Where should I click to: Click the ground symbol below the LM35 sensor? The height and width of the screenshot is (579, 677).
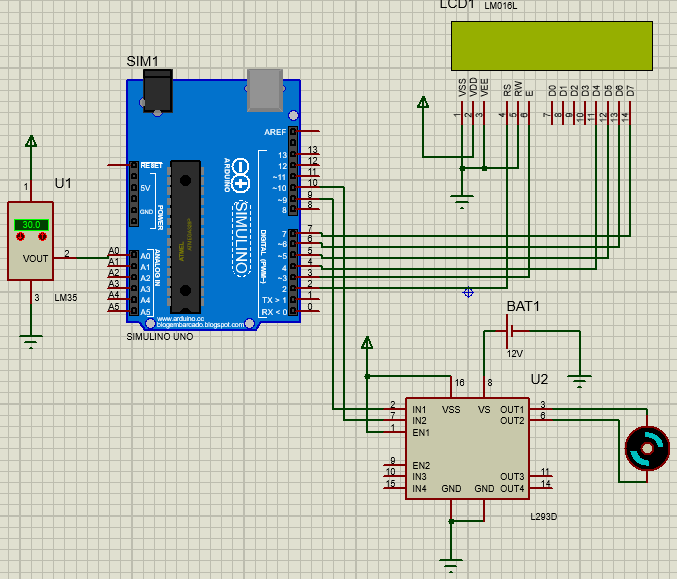coord(31,342)
